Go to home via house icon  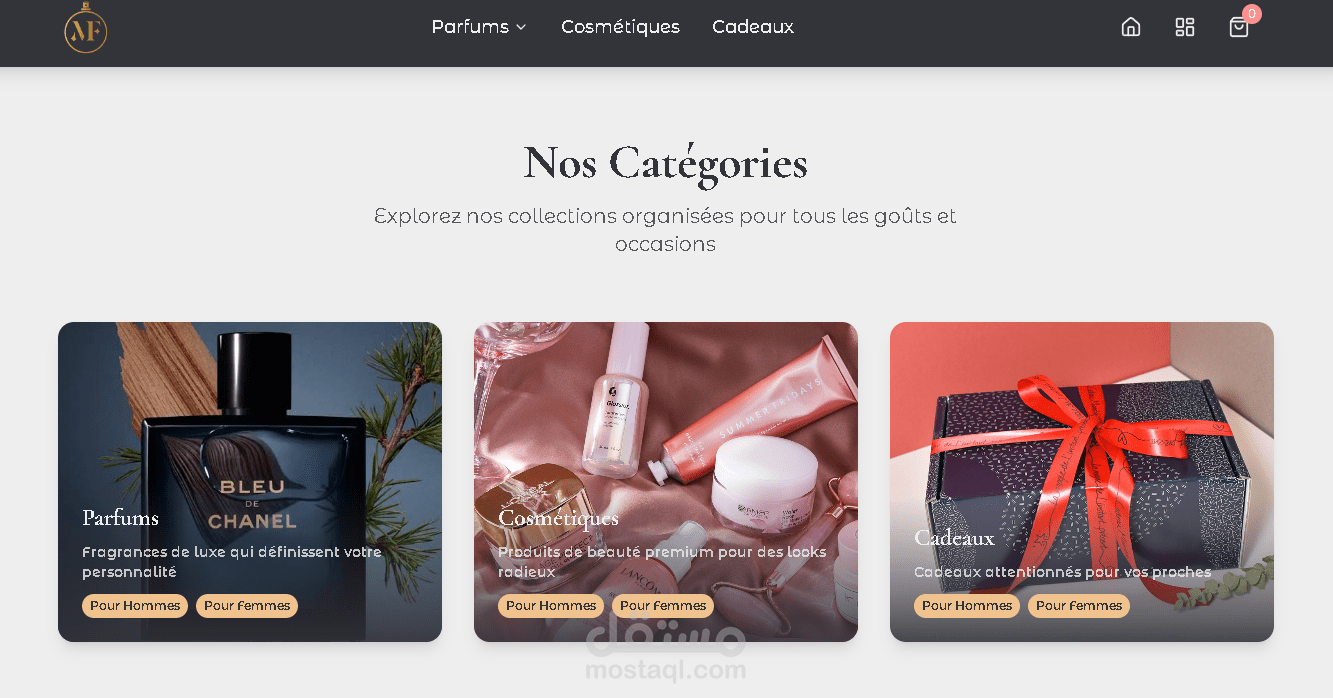point(1131,27)
